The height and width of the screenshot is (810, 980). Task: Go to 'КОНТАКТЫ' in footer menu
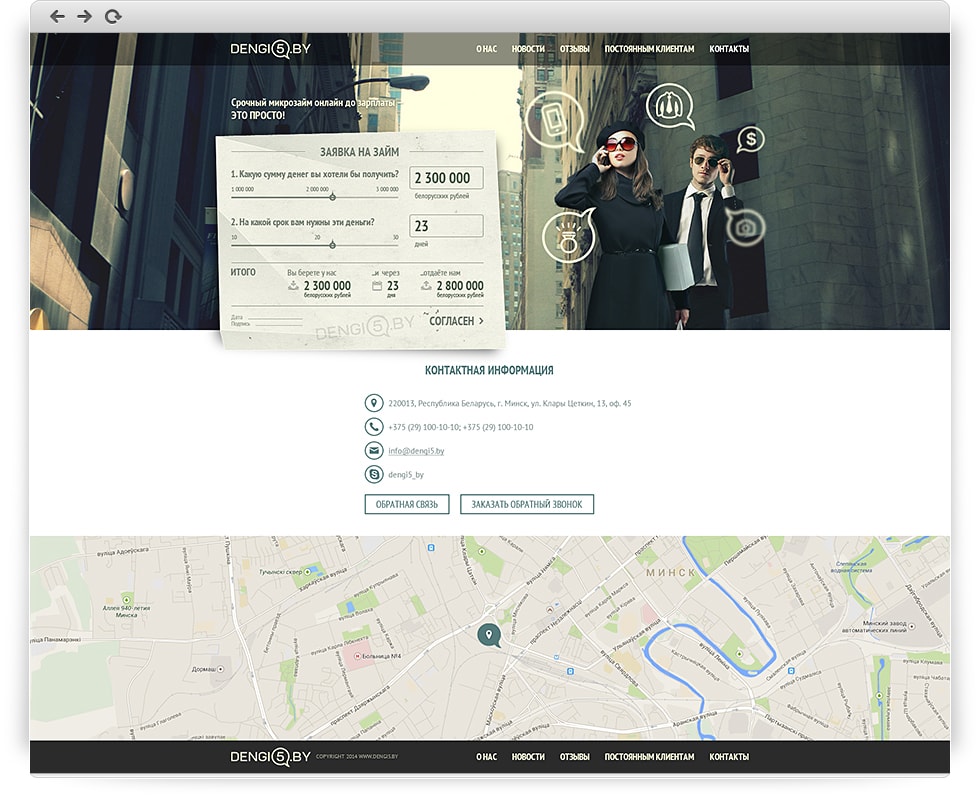point(729,757)
